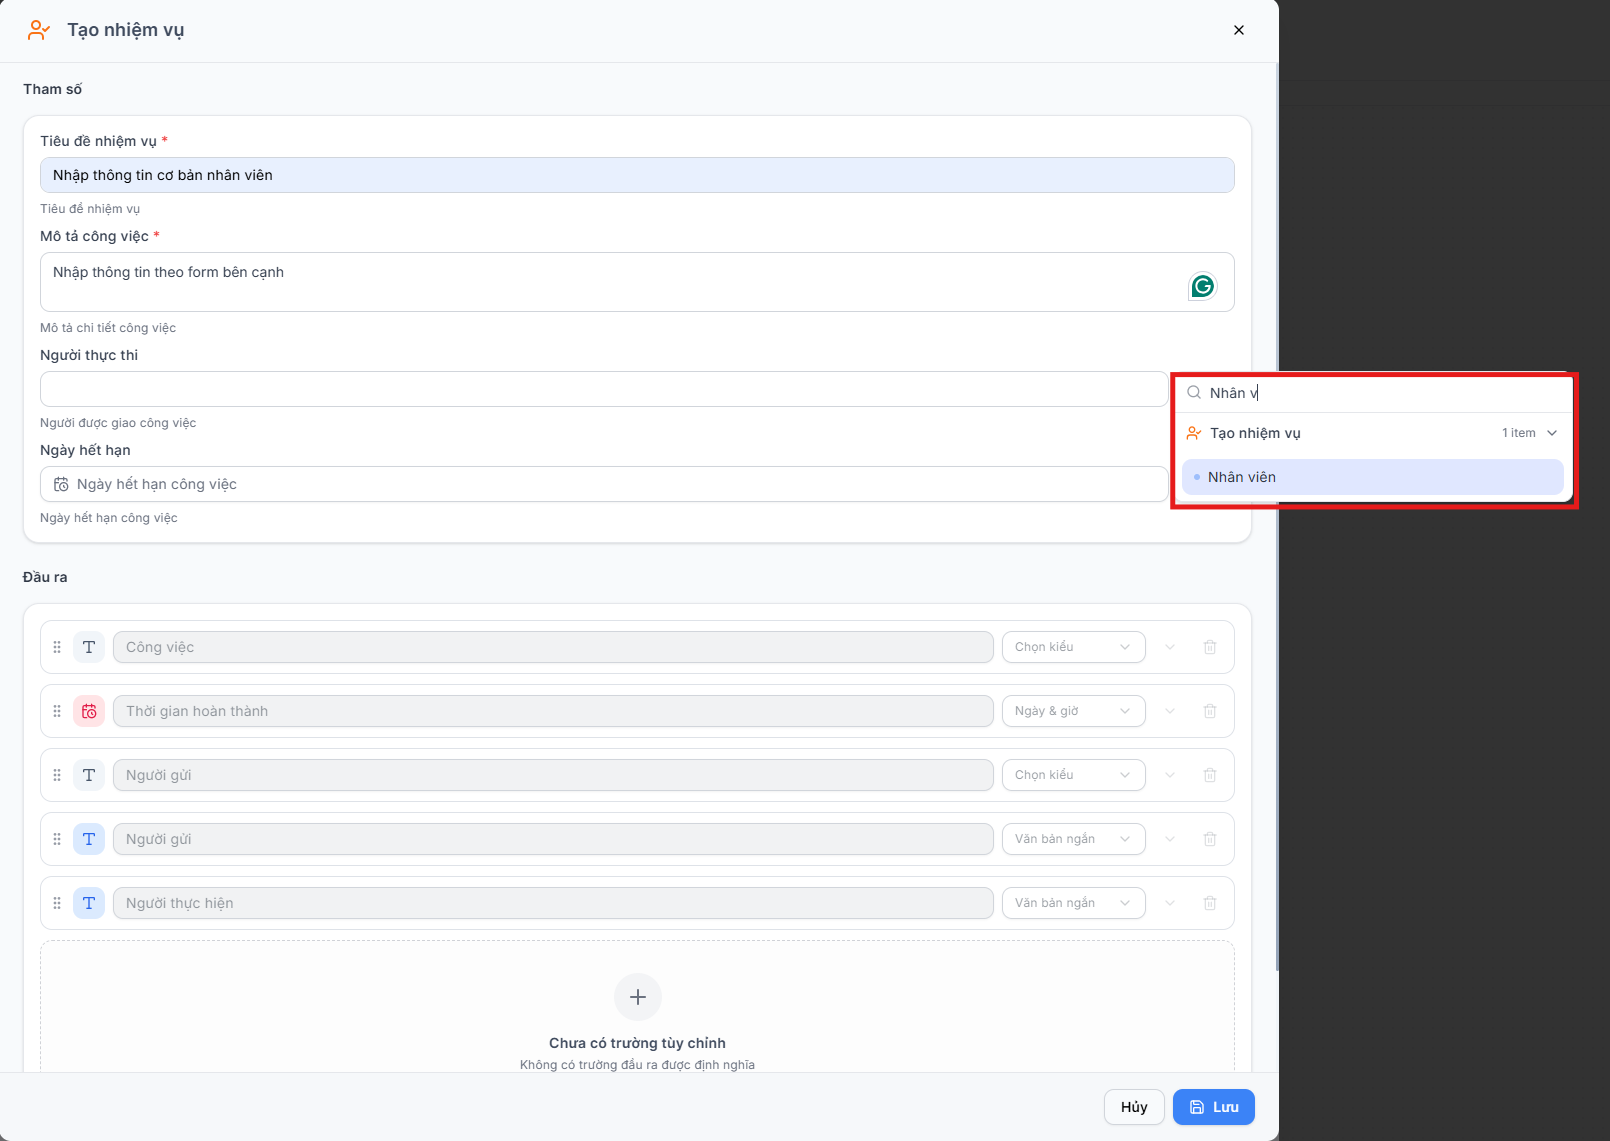This screenshot has height=1141, width=1610.
Task: Click the Người thực thi input field
Action: click(x=604, y=389)
